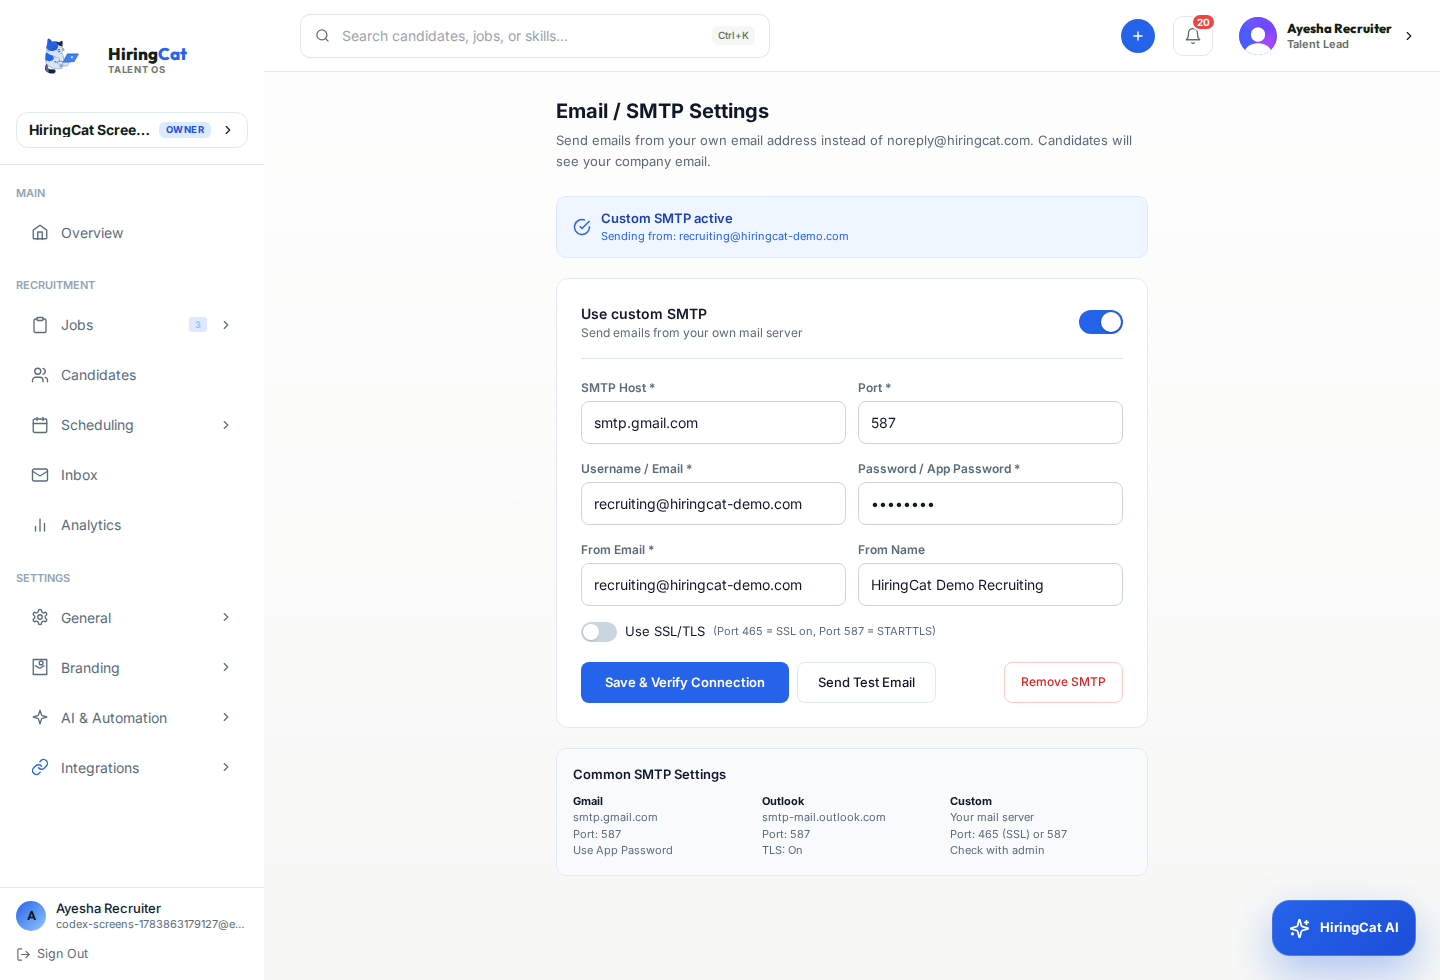1440x980 pixels.
Task: Click 'Use App Password' under Gmail settings
Action: 623,850
